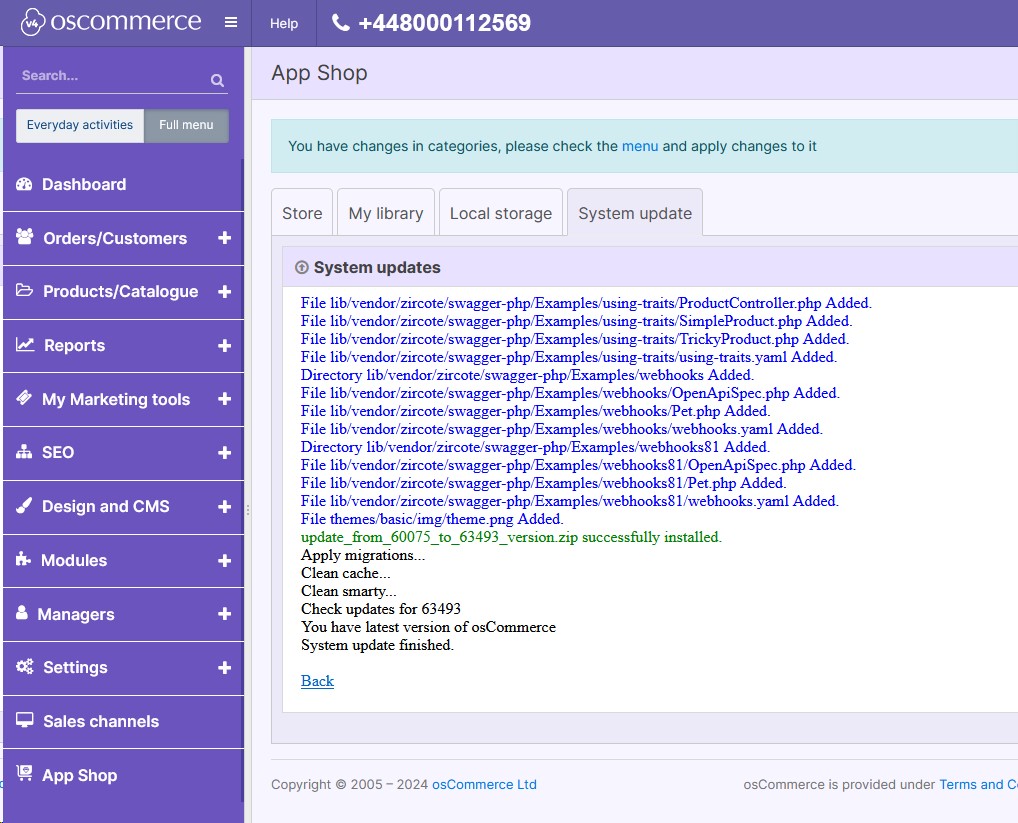Expand Orders/Customers with plus icon

coord(225,238)
